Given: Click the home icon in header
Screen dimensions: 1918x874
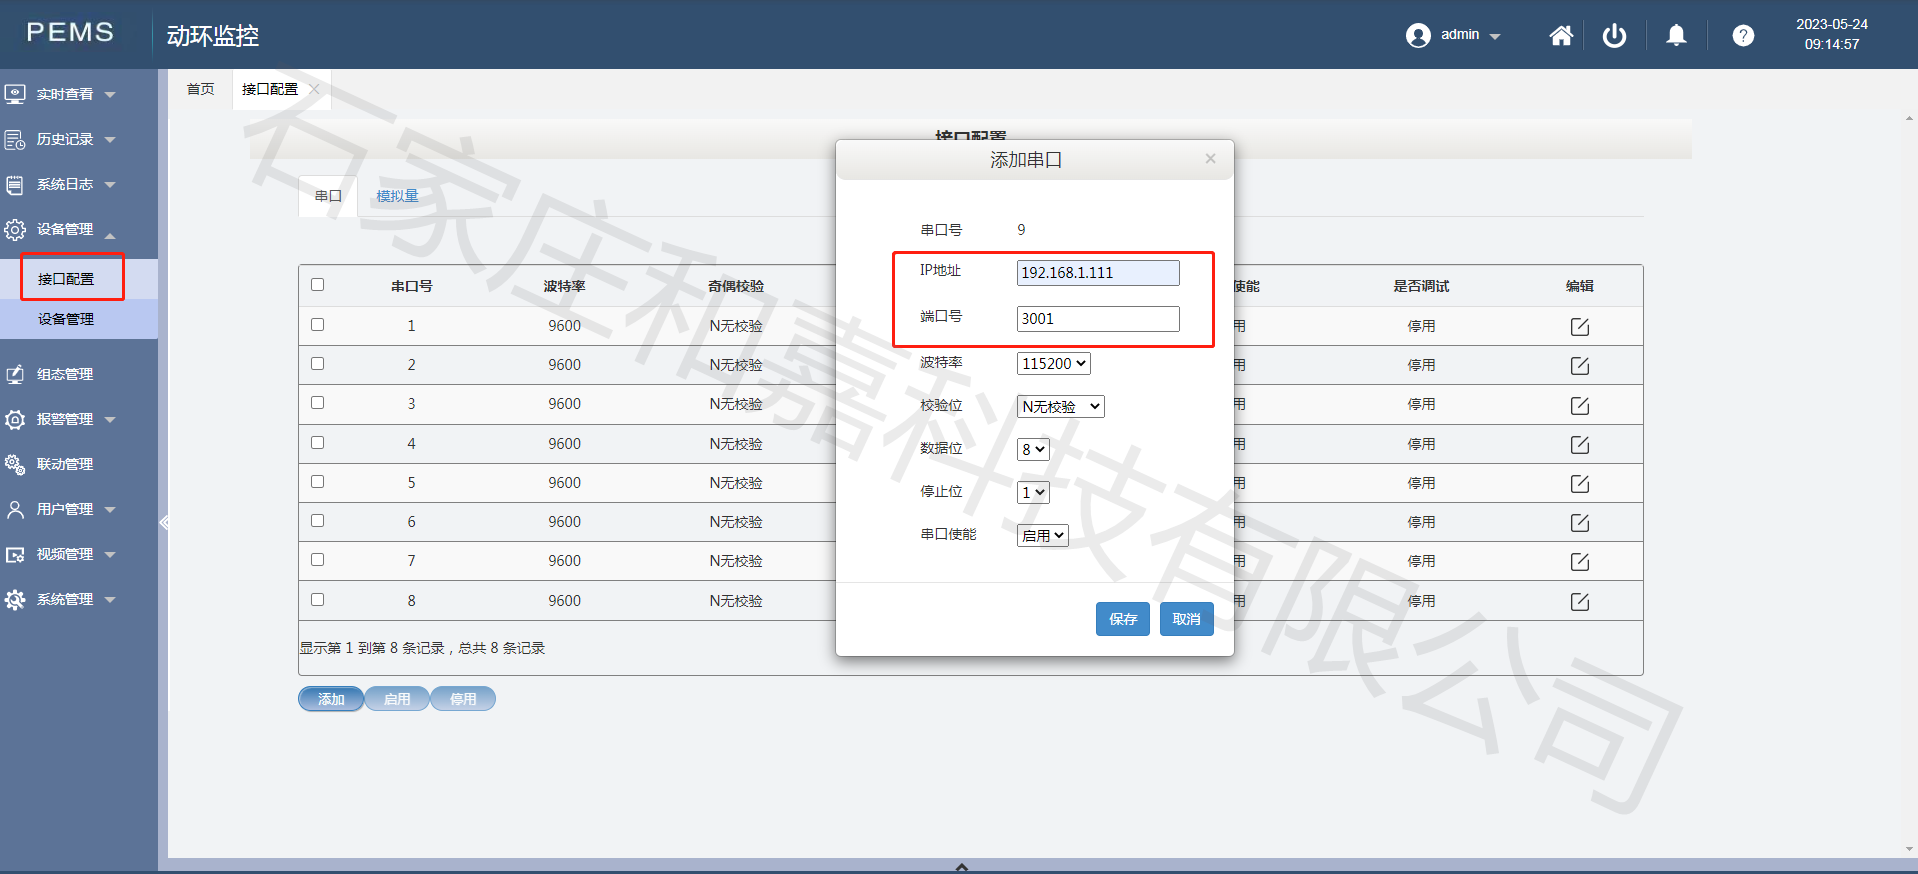Looking at the screenshot, I should tap(1561, 36).
